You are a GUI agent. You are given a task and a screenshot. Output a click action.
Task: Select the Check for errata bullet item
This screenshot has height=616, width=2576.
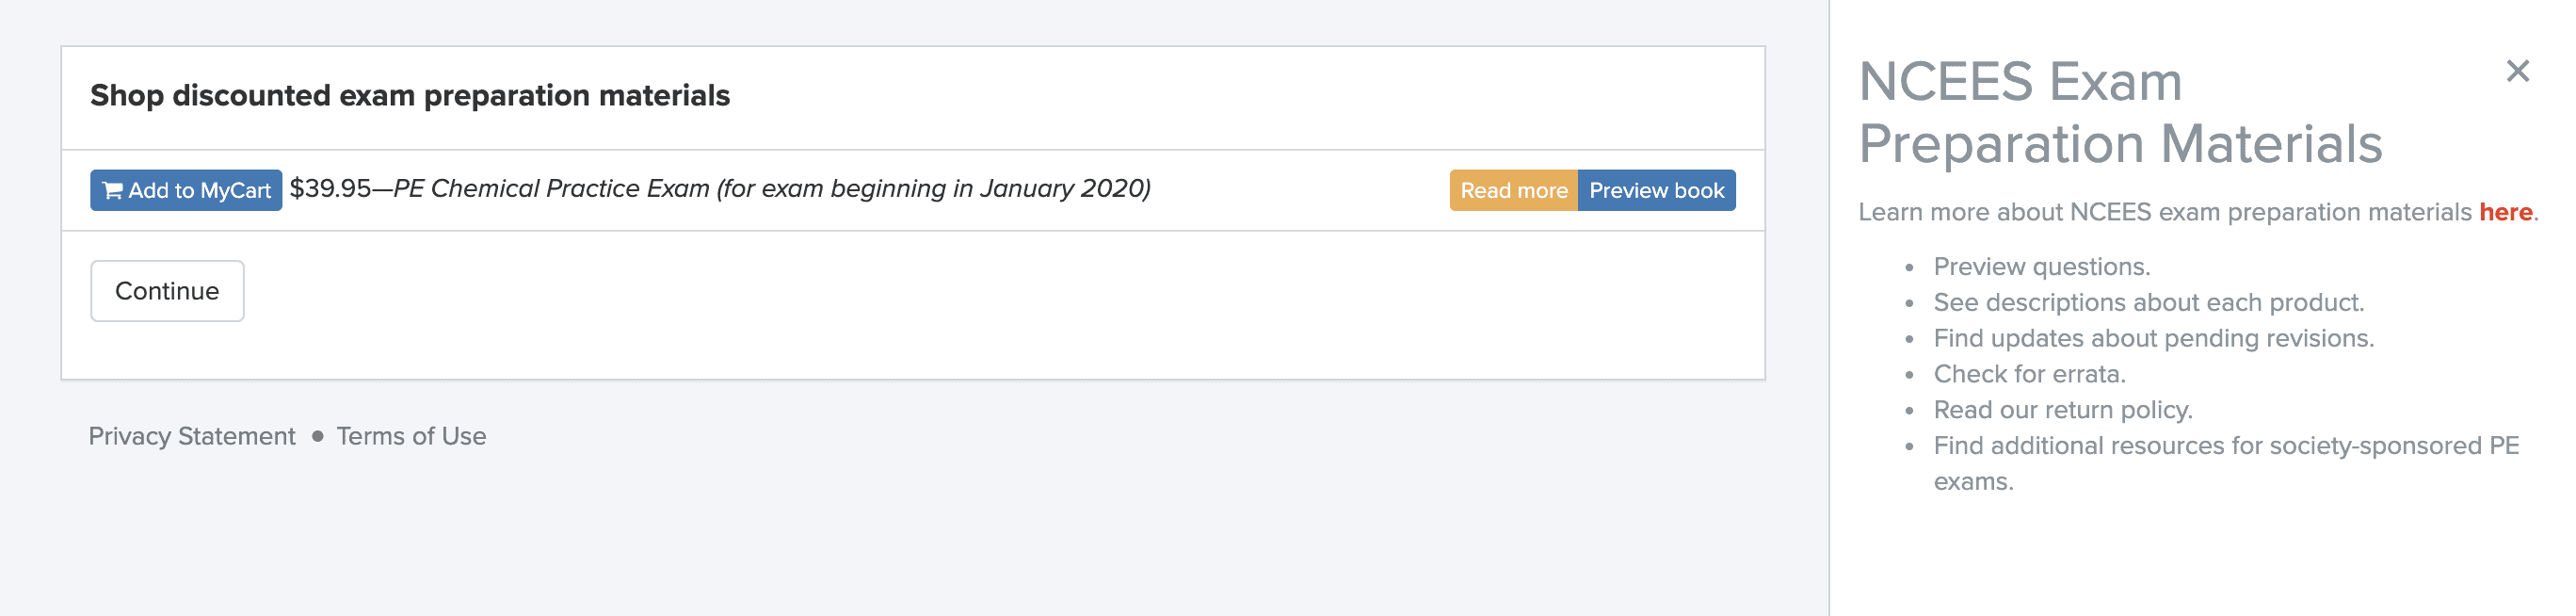tap(2029, 374)
